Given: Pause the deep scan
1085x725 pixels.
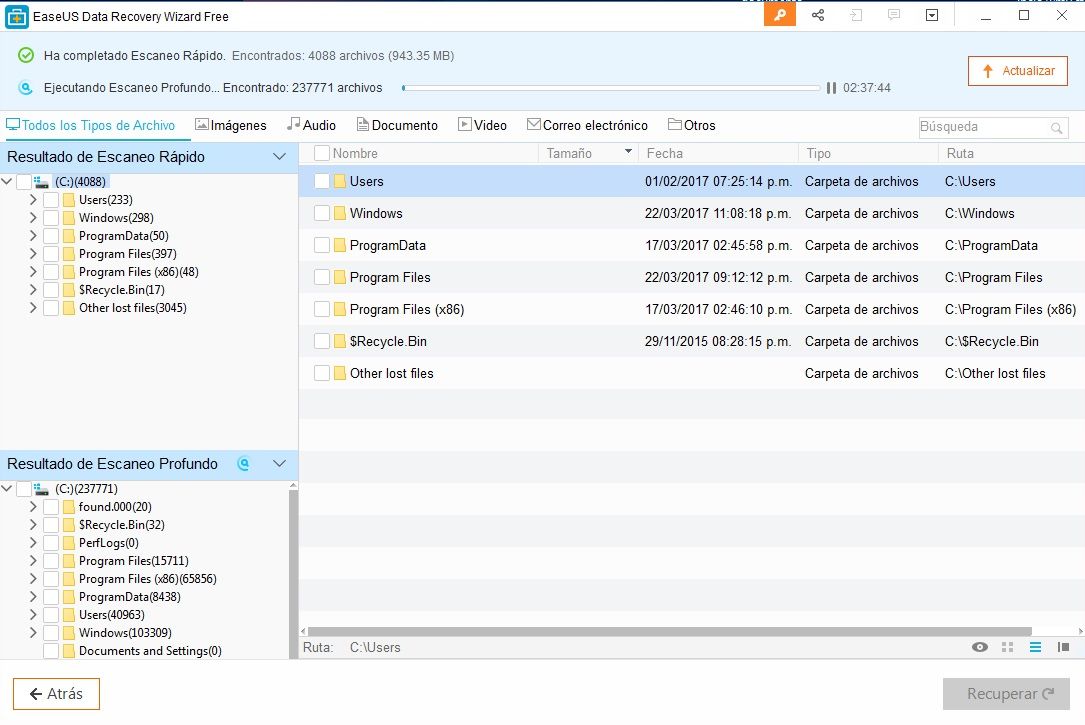Looking at the screenshot, I should (831, 88).
